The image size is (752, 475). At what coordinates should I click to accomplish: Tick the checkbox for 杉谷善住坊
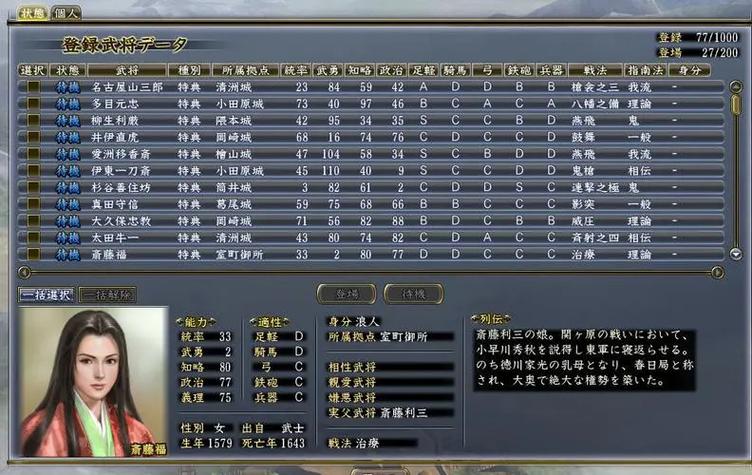coord(33,188)
